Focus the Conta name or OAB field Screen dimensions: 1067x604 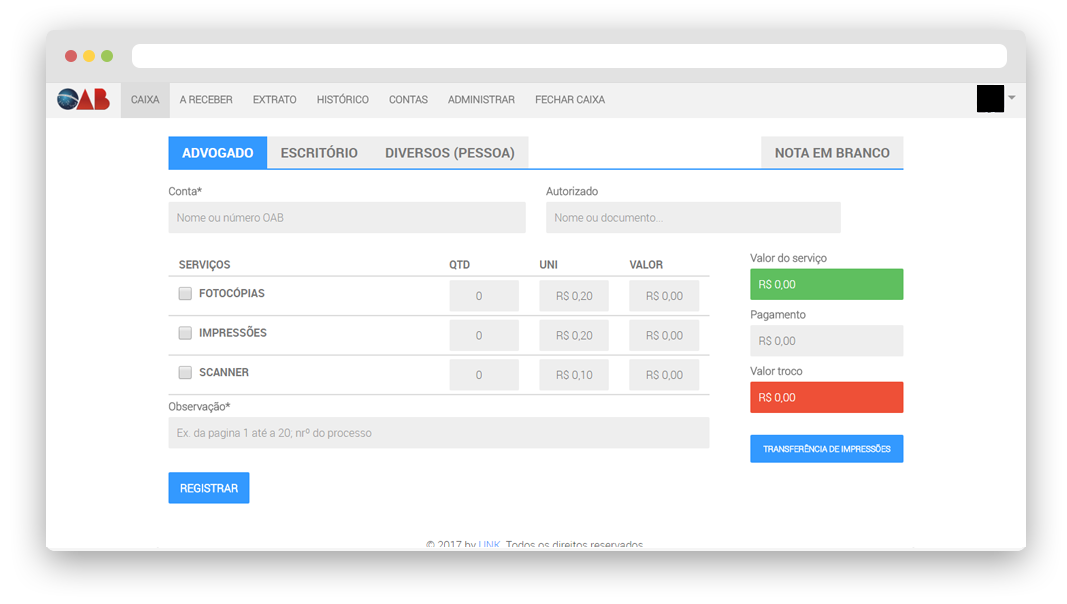pyautogui.click(x=346, y=218)
